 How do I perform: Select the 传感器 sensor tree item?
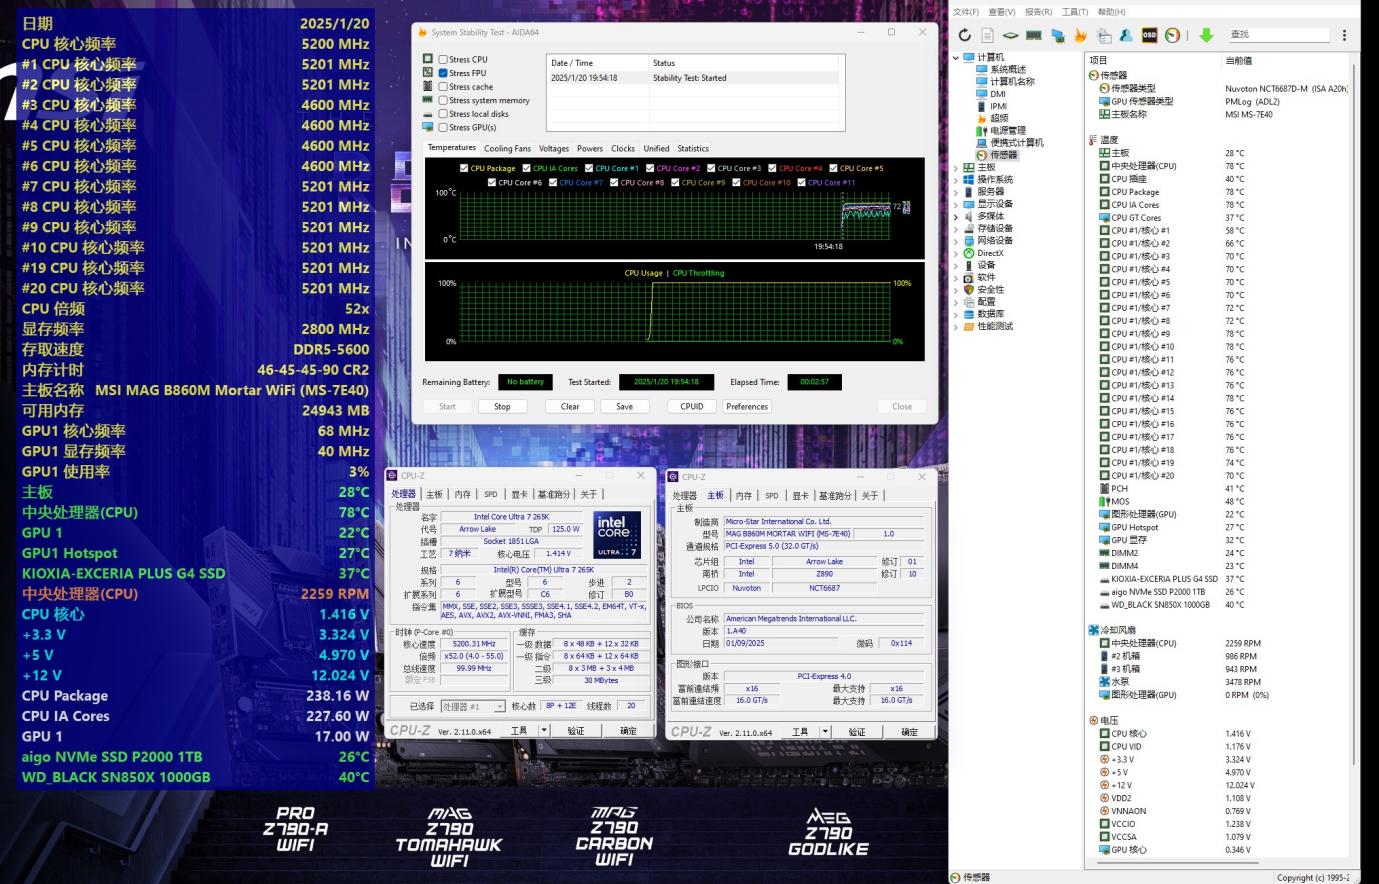click(996, 155)
